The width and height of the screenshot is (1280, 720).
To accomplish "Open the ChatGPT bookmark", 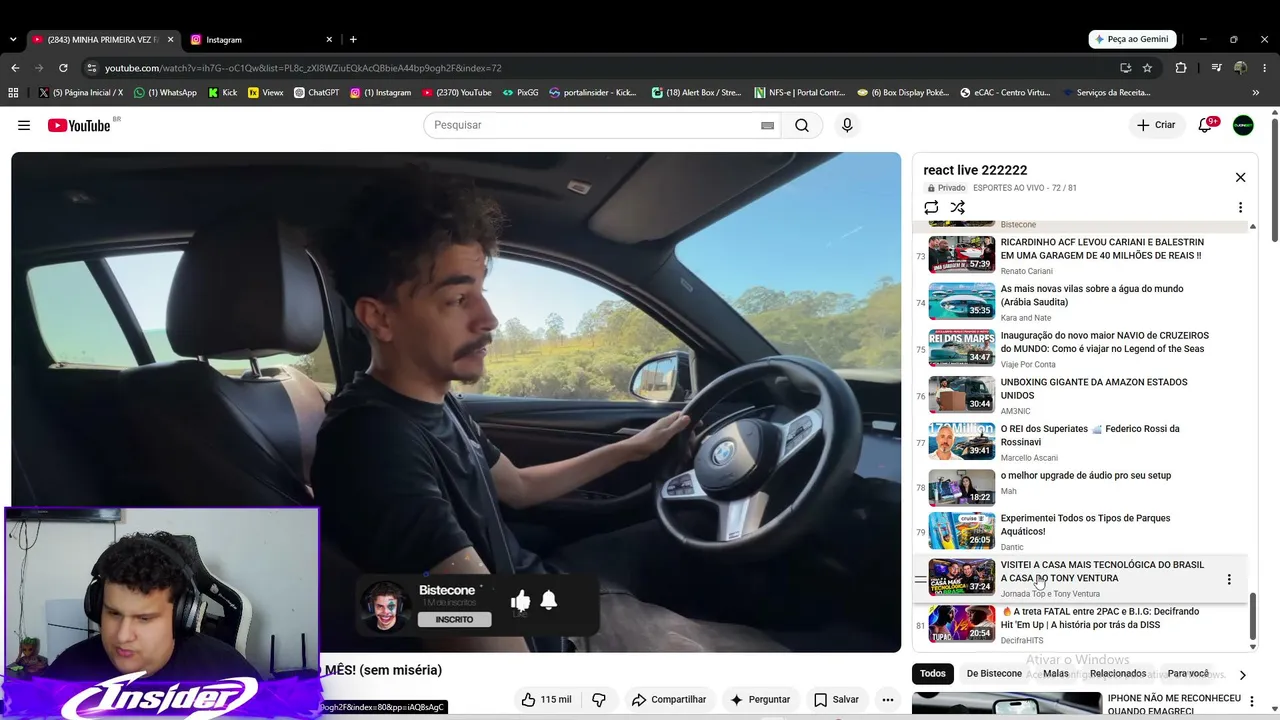I will pos(316,93).
